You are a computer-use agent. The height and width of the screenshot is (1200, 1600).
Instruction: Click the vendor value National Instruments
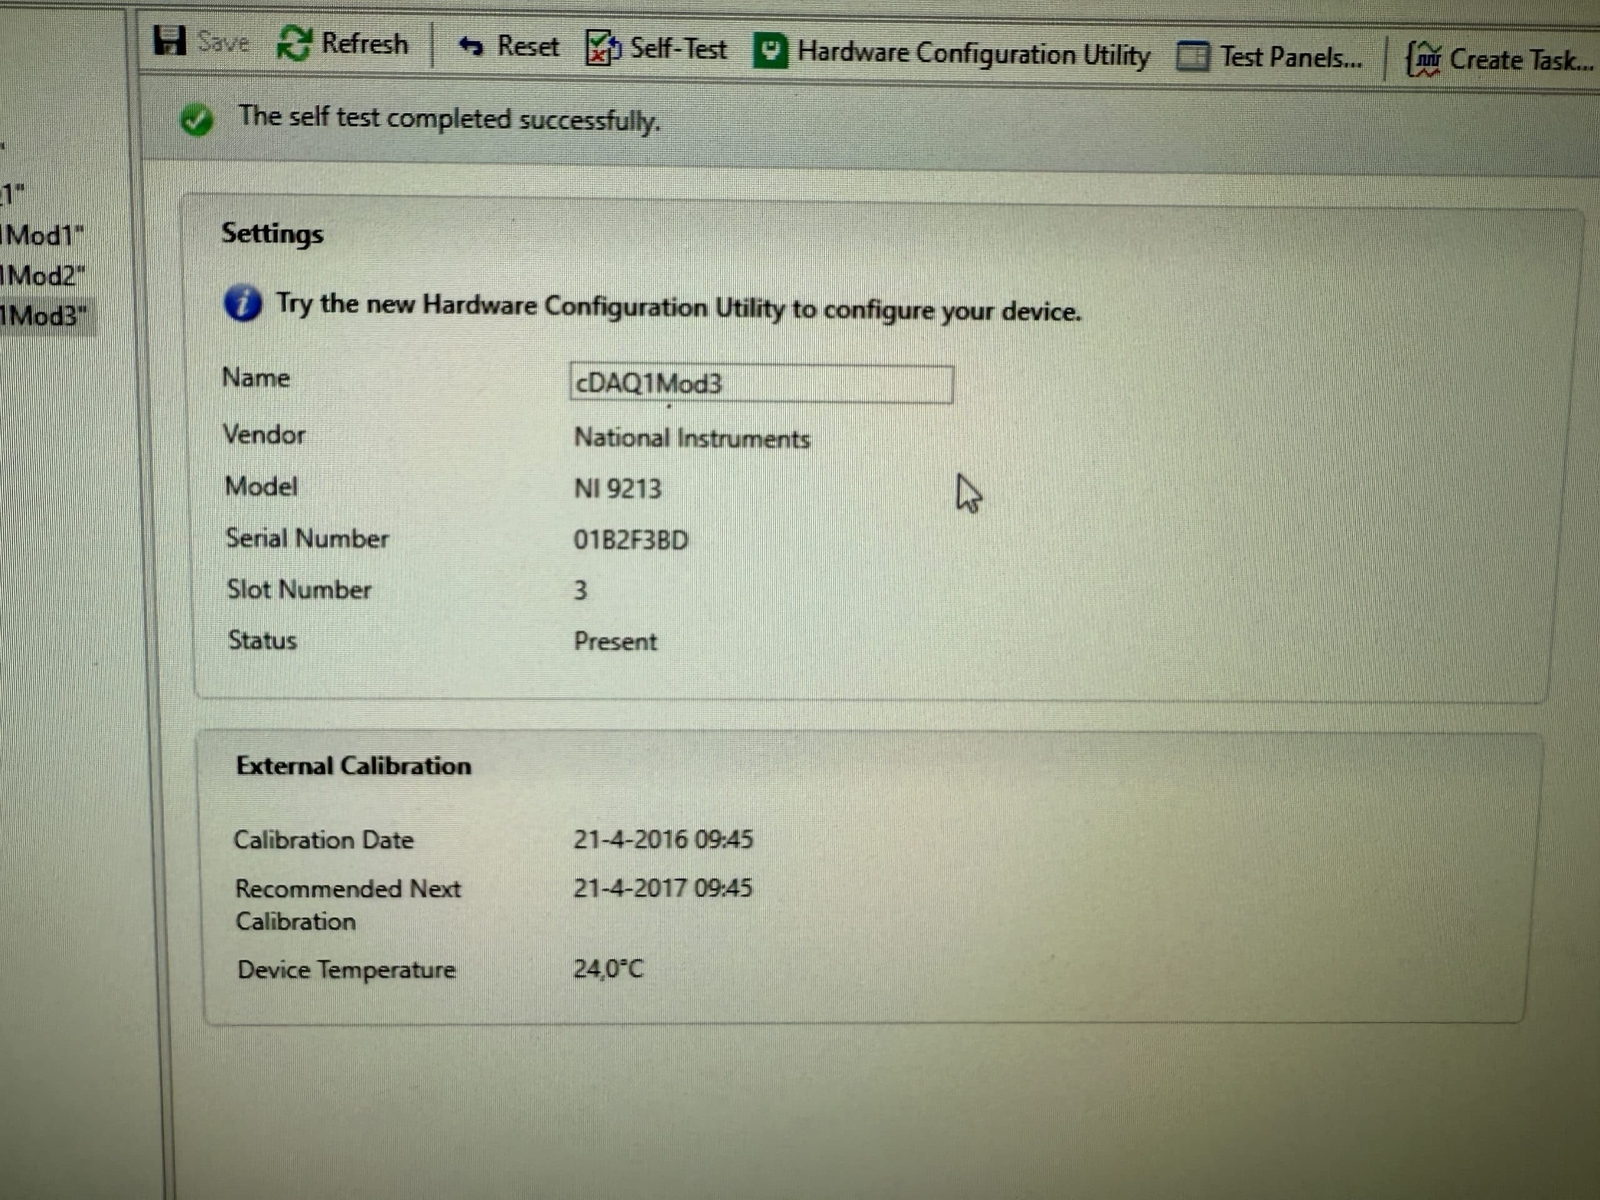tap(692, 438)
